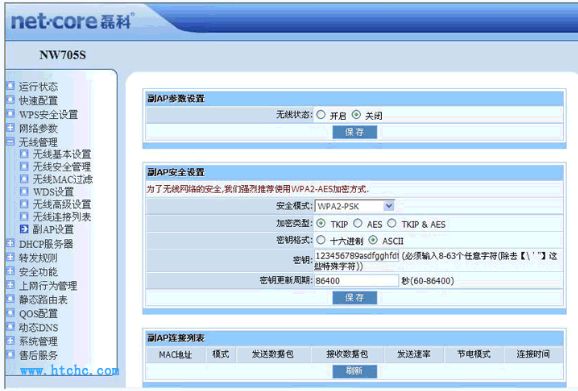
Task: Open 无线高级设置 menu item
Action: click(62, 204)
